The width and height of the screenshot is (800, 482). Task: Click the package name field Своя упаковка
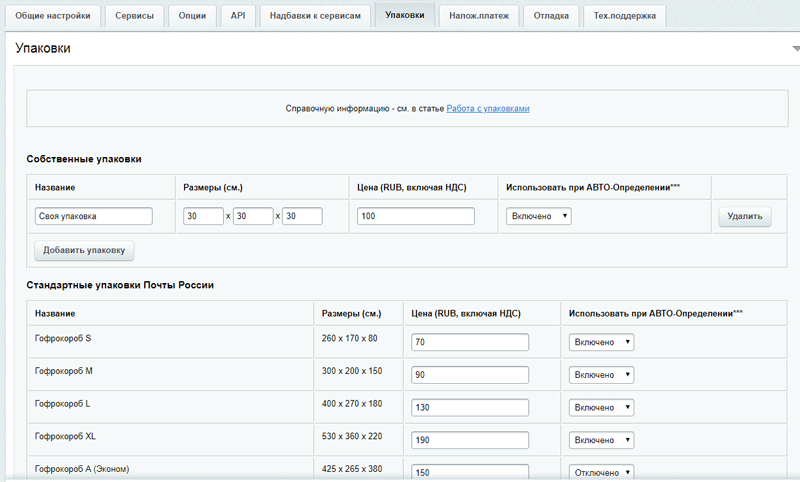(x=93, y=216)
